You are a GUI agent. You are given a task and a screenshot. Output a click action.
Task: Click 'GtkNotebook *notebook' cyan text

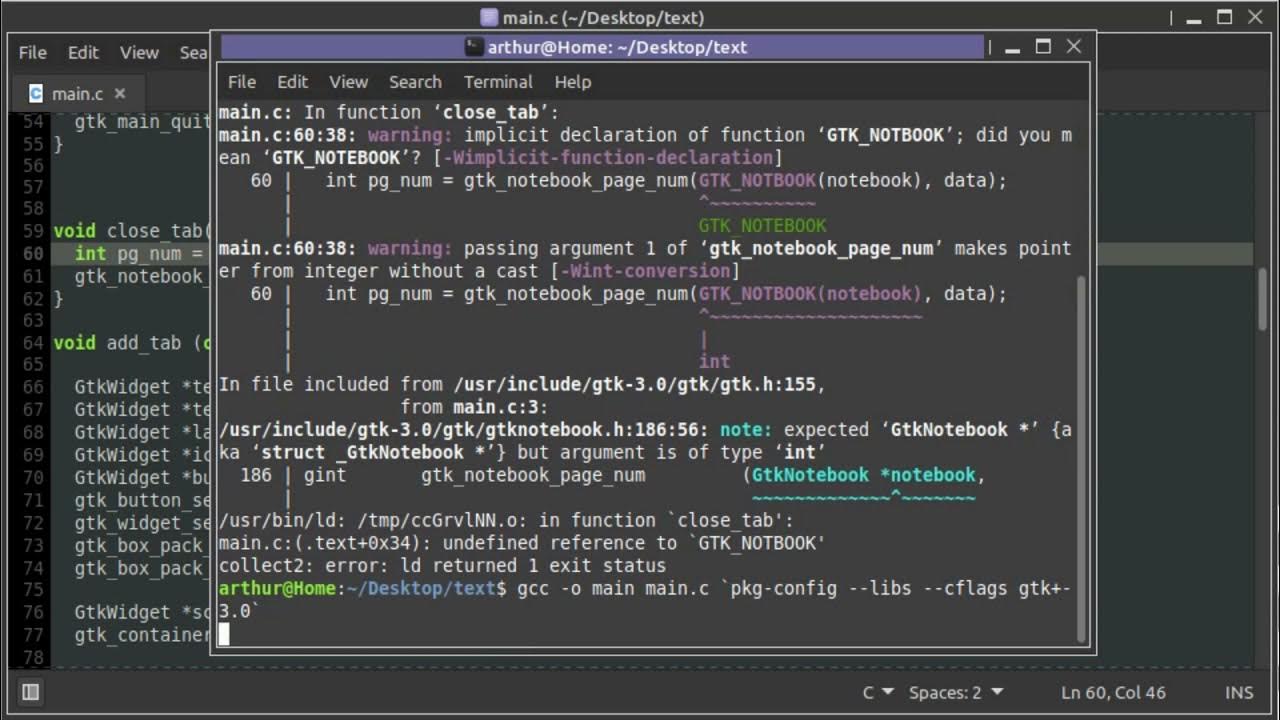[863, 475]
